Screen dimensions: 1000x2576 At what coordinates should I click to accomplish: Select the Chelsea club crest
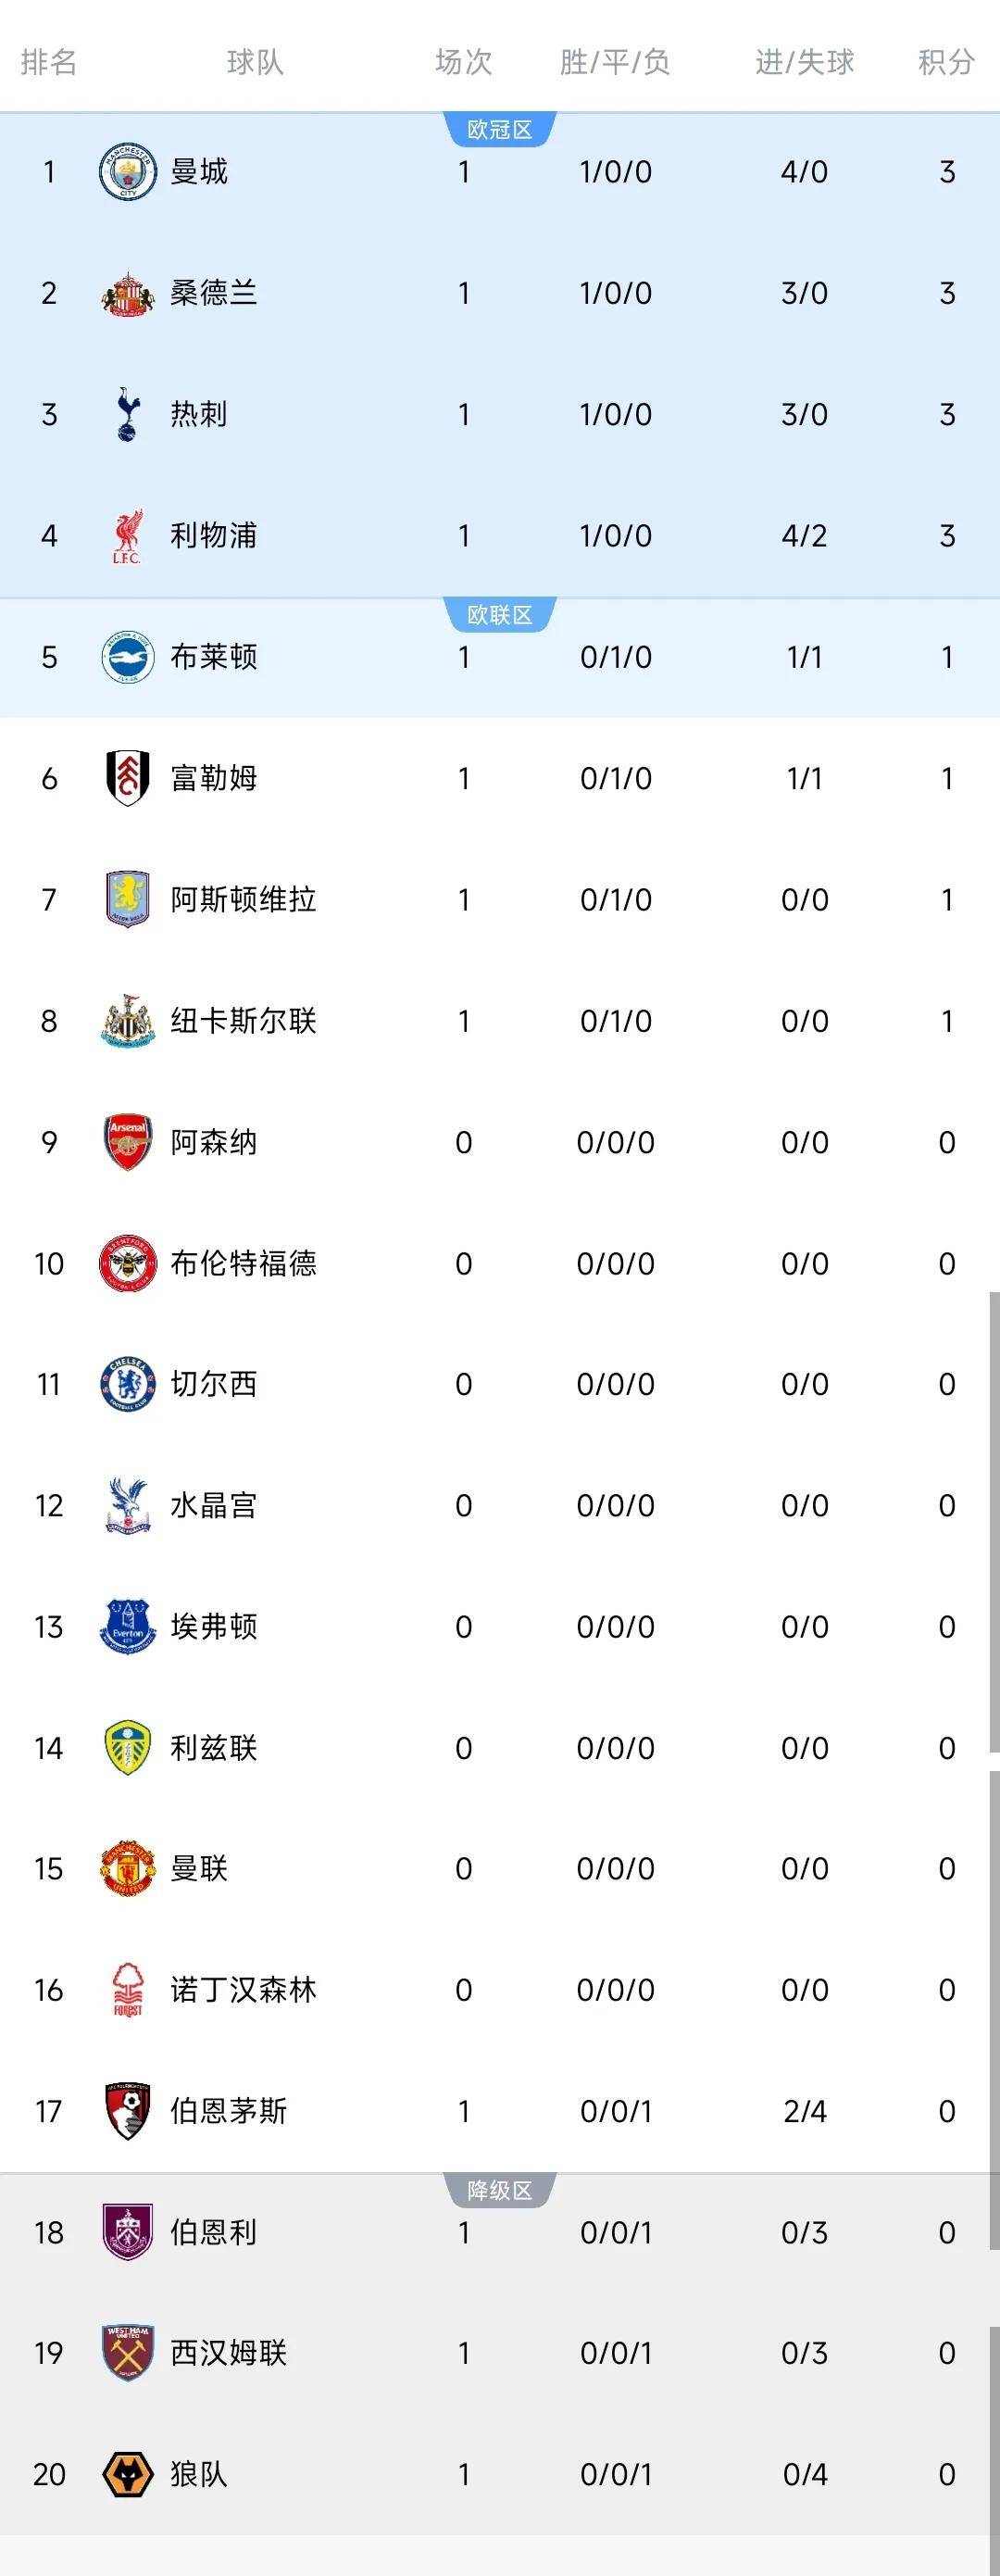[128, 1384]
